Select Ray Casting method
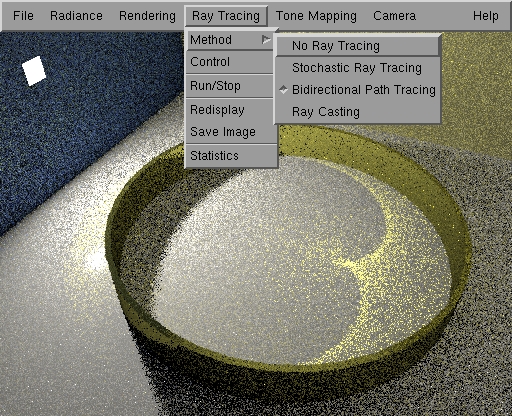Screen dimensions: 512x416 coord(358,112)
